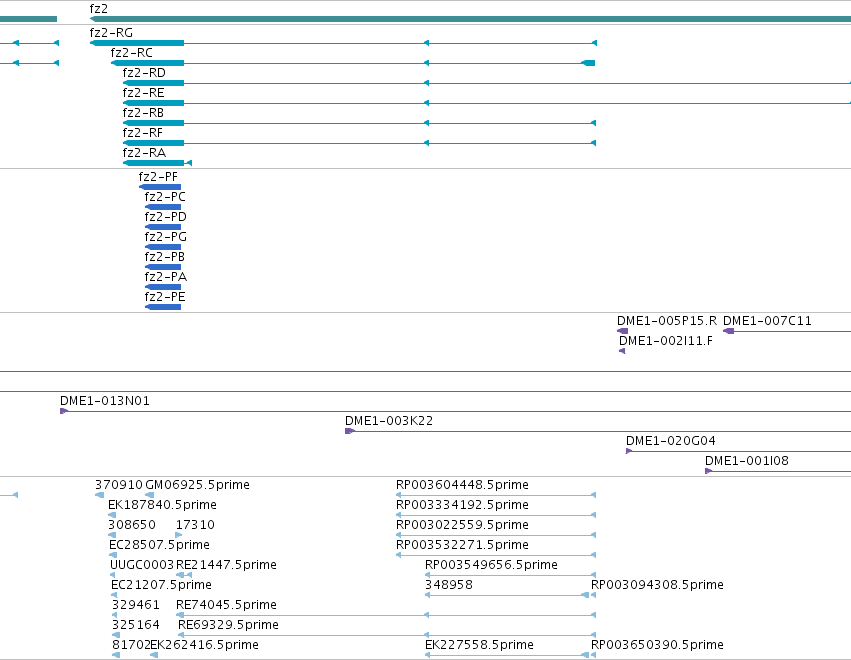The width and height of the screenshot is (851, 660).
Task: Select the EK262416.5prime EST label
Action: (x=205, y=645)
